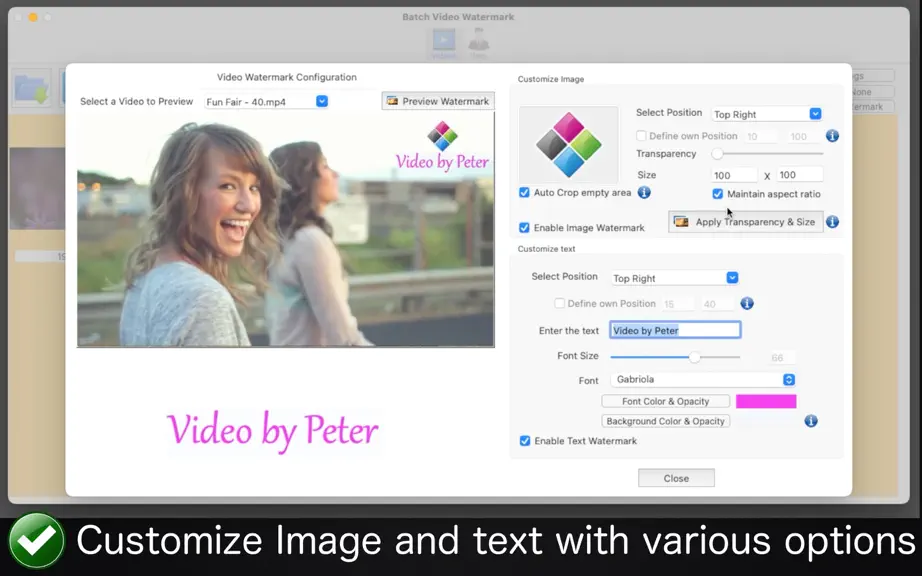
Task: Toggle Enable Text Watermark checkbox
Action: (525, 441)
